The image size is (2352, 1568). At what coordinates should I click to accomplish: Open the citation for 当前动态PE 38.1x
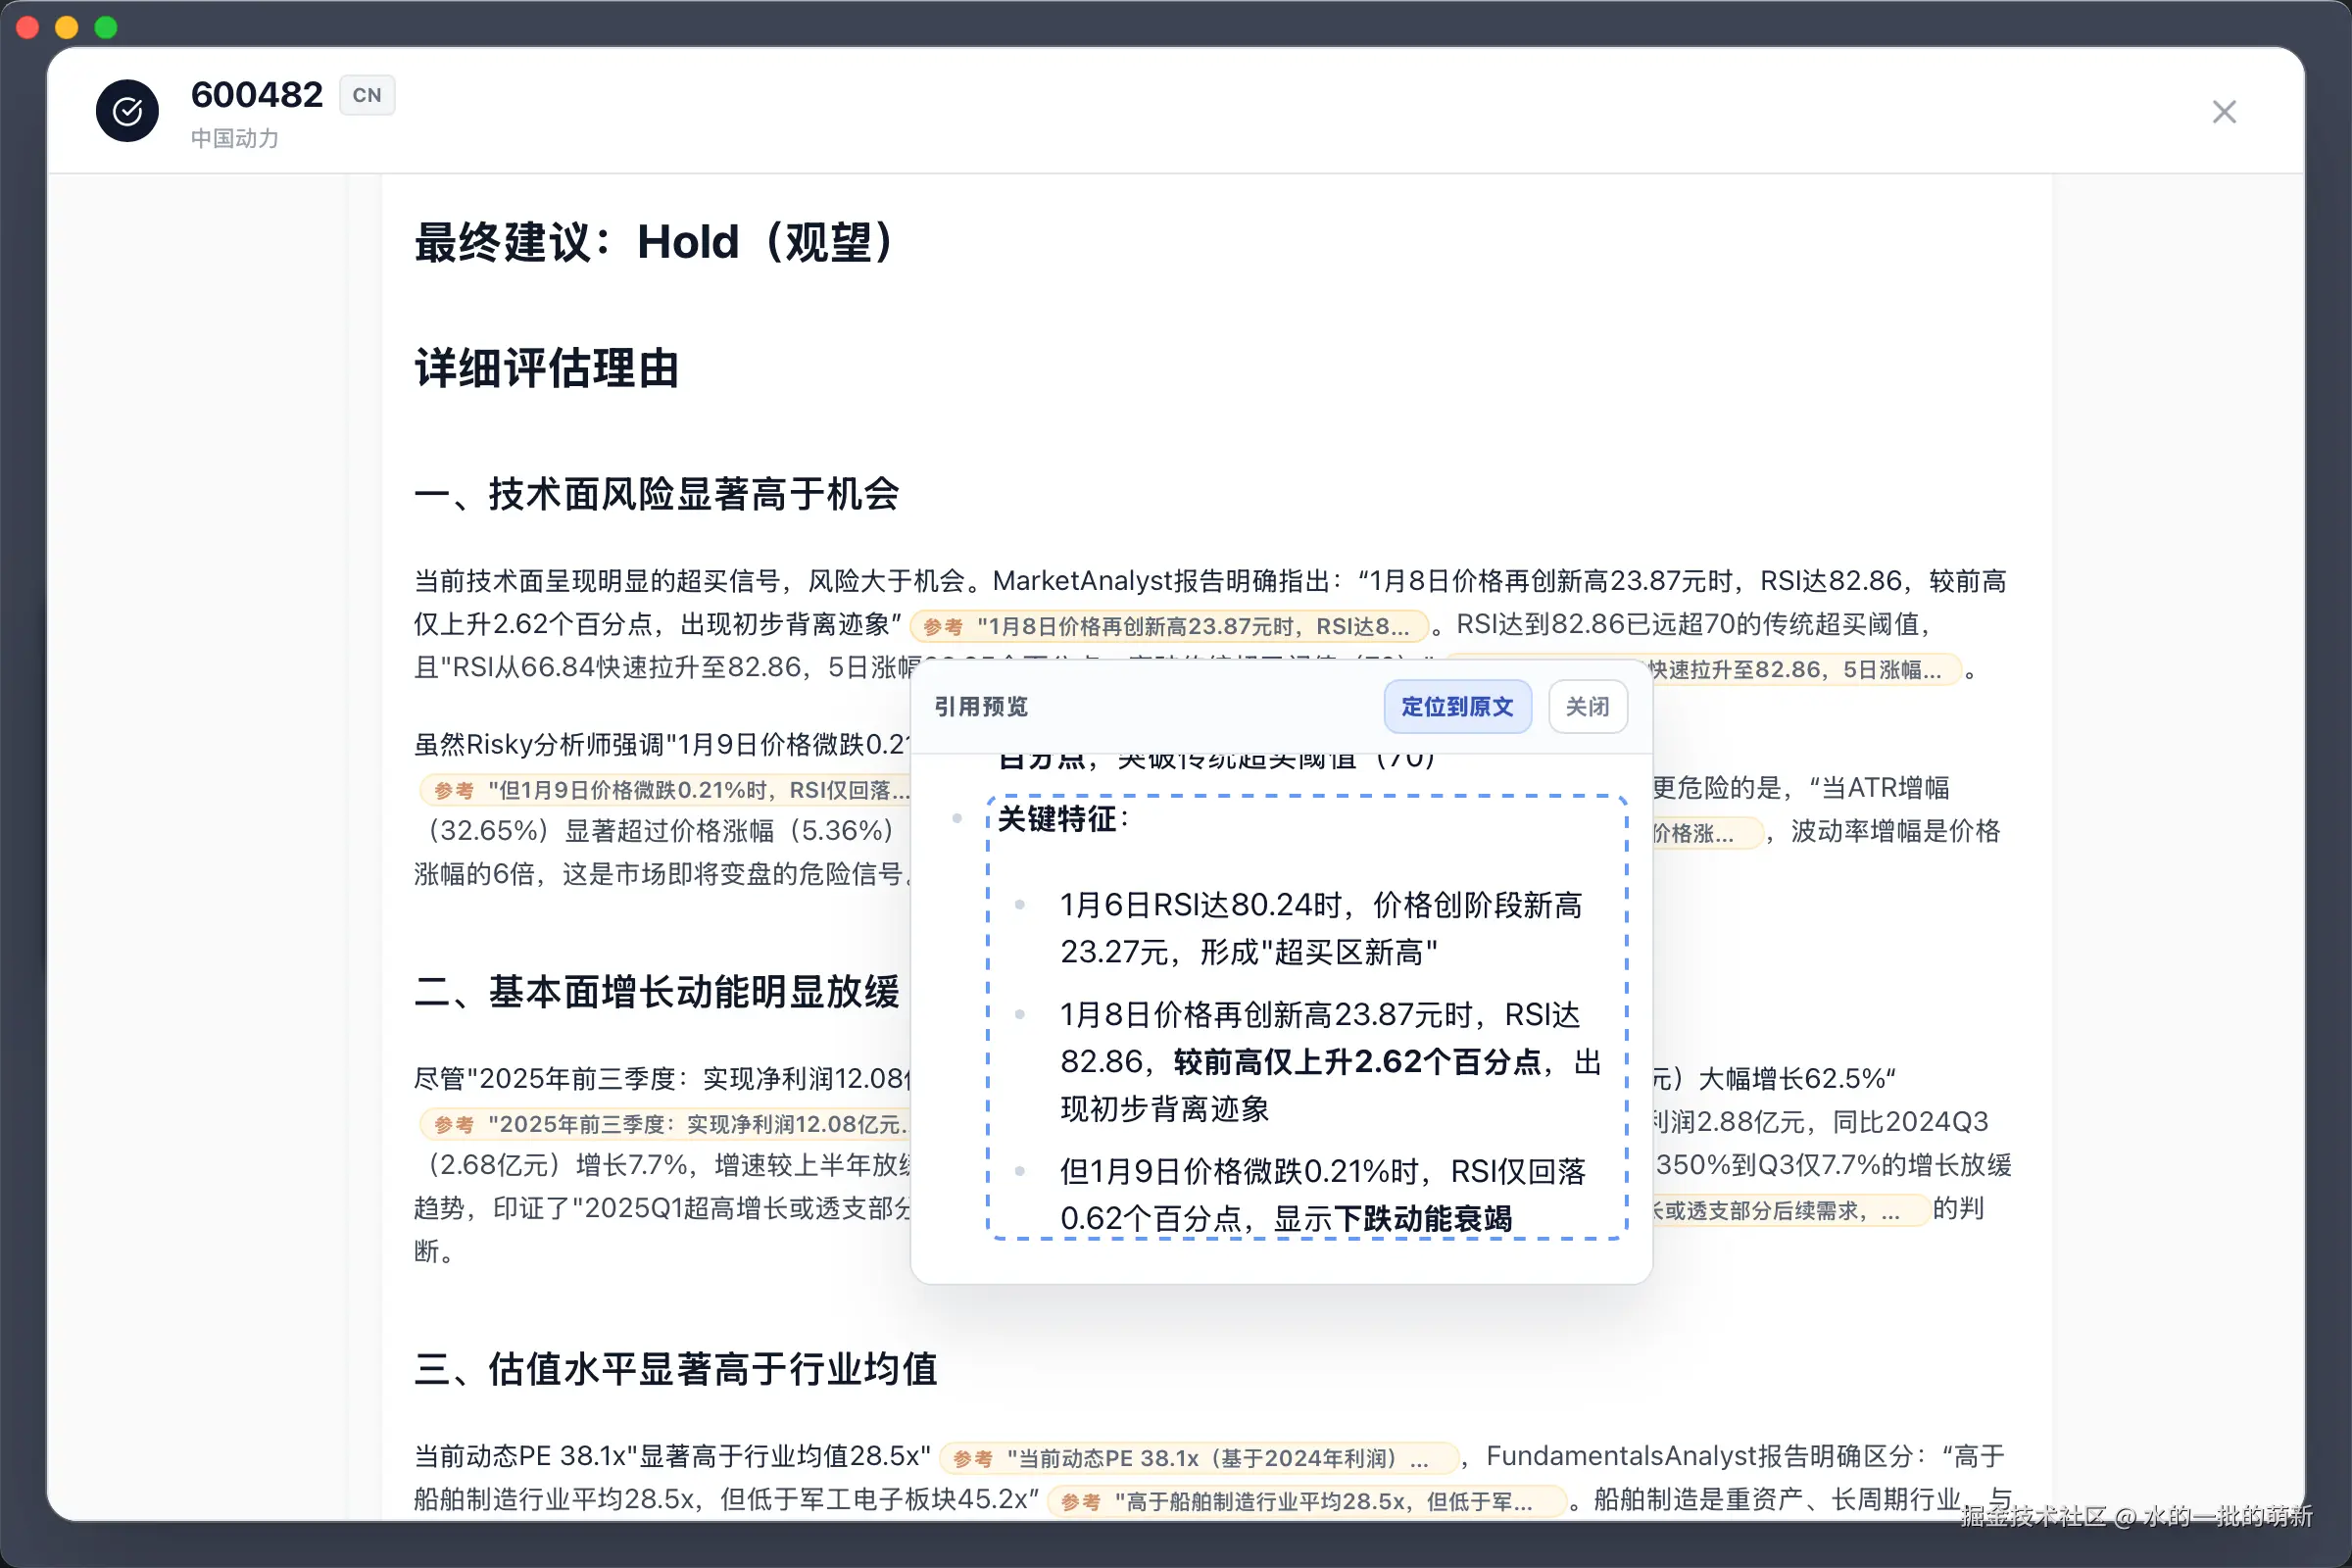(x=1198, y=1457)
